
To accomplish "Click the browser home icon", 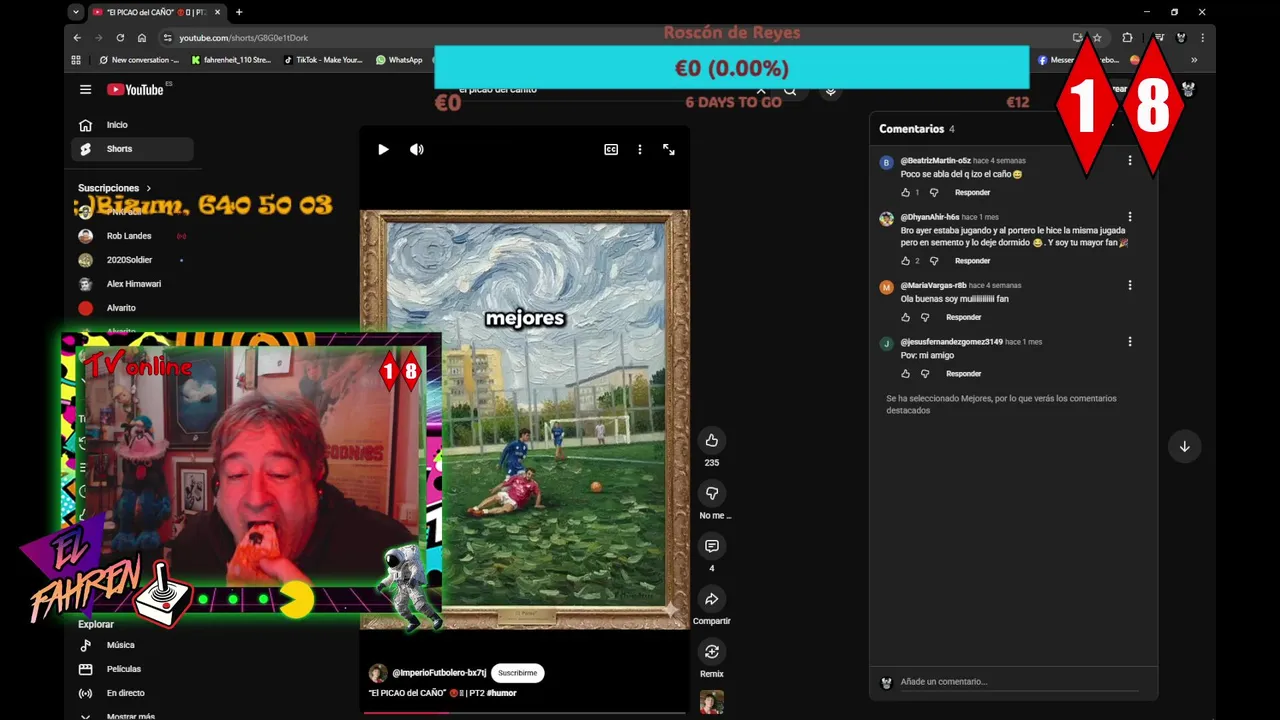I will [x=142, y=38].
